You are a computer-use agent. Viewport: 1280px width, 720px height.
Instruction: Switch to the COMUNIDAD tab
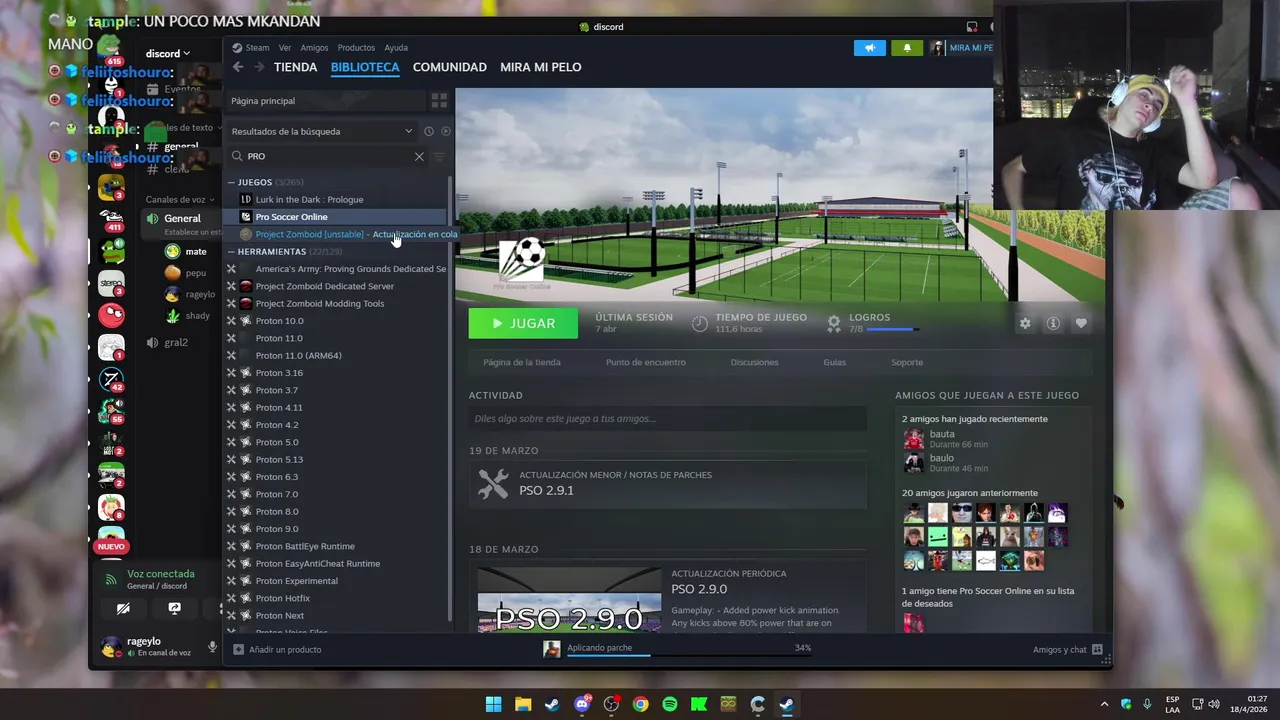[450, 67]
